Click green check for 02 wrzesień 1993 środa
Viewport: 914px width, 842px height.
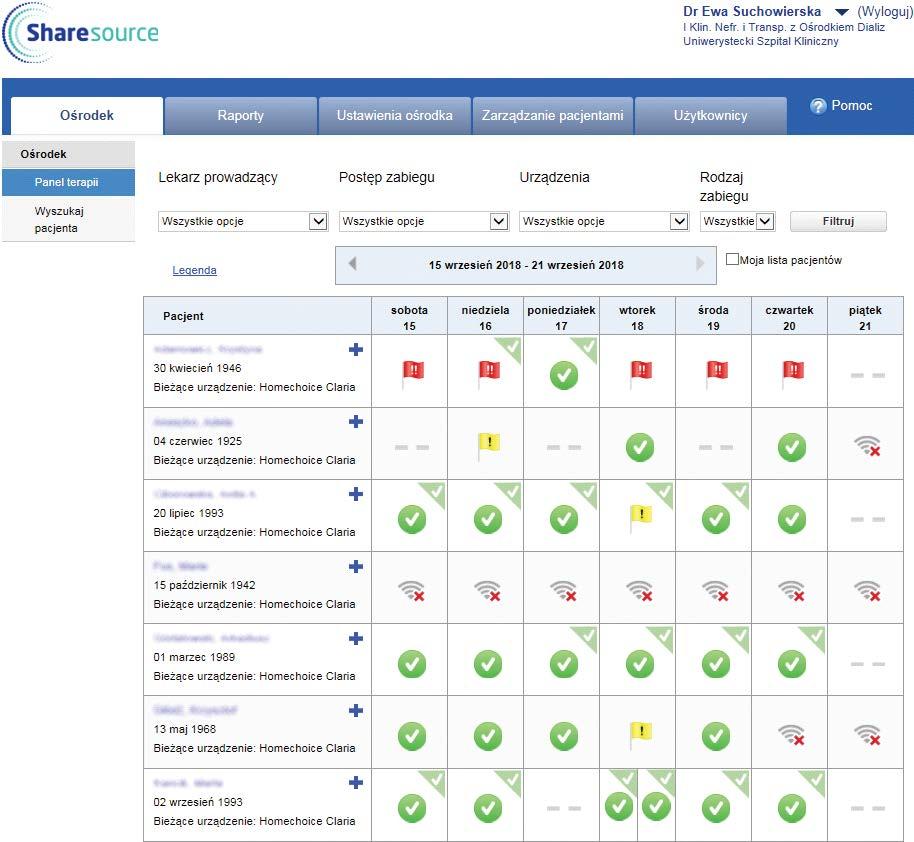point(716,808)
